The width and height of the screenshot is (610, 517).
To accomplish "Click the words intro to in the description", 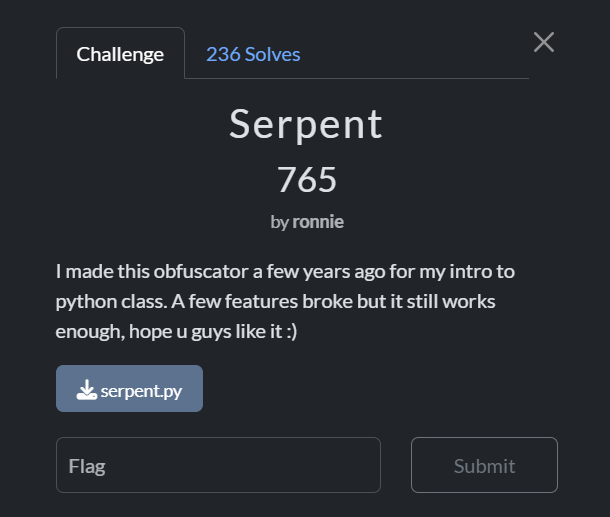I will [482, 271].
